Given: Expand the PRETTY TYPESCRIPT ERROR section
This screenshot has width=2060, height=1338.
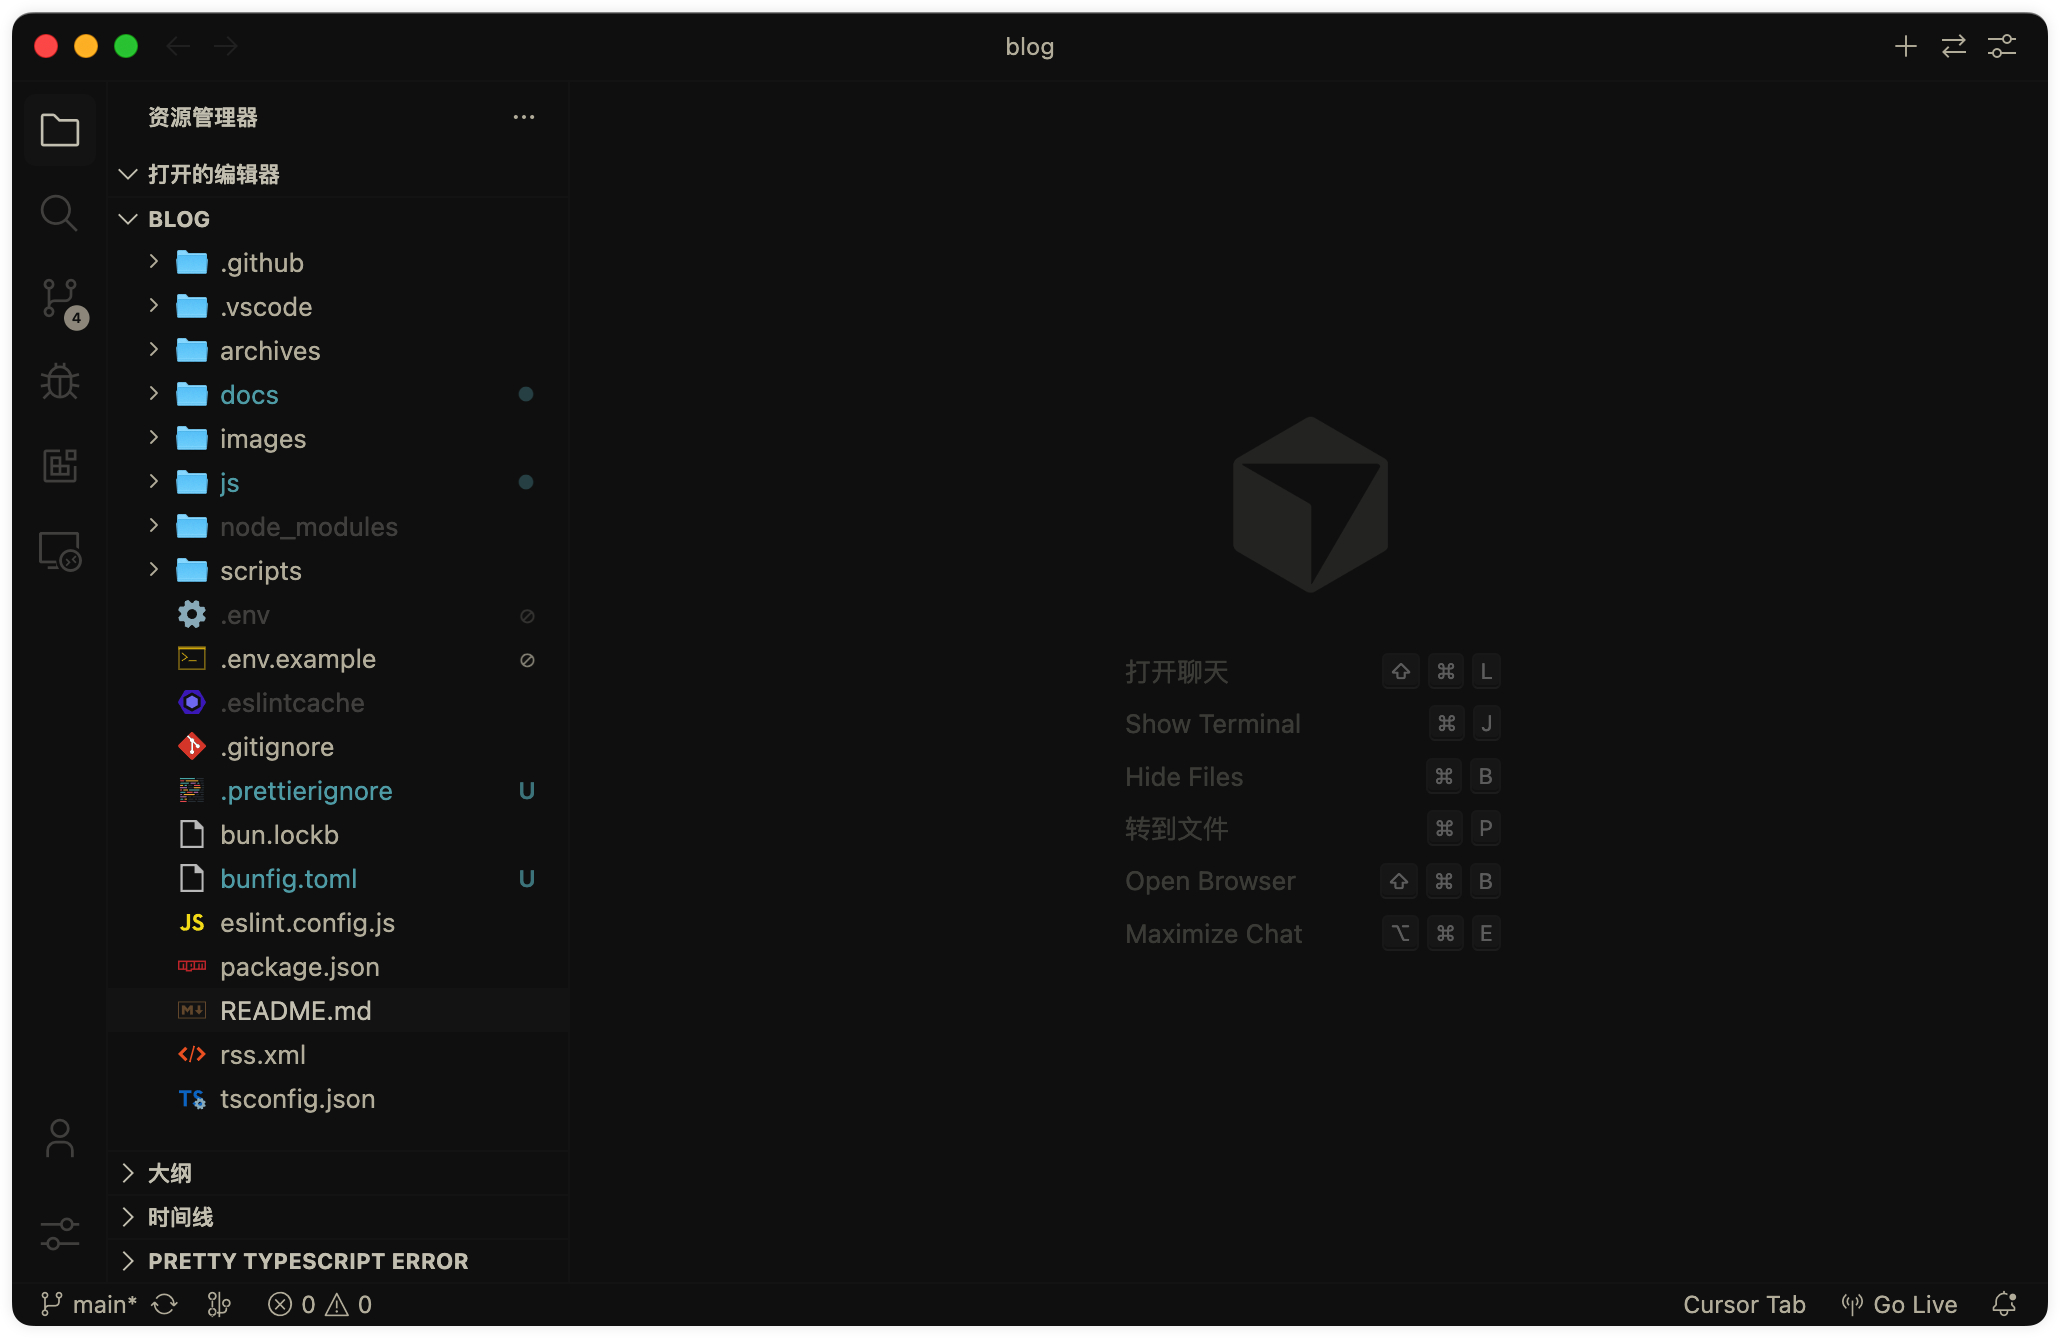Looking at the screenshot, I should click(x=308, y=1261).
